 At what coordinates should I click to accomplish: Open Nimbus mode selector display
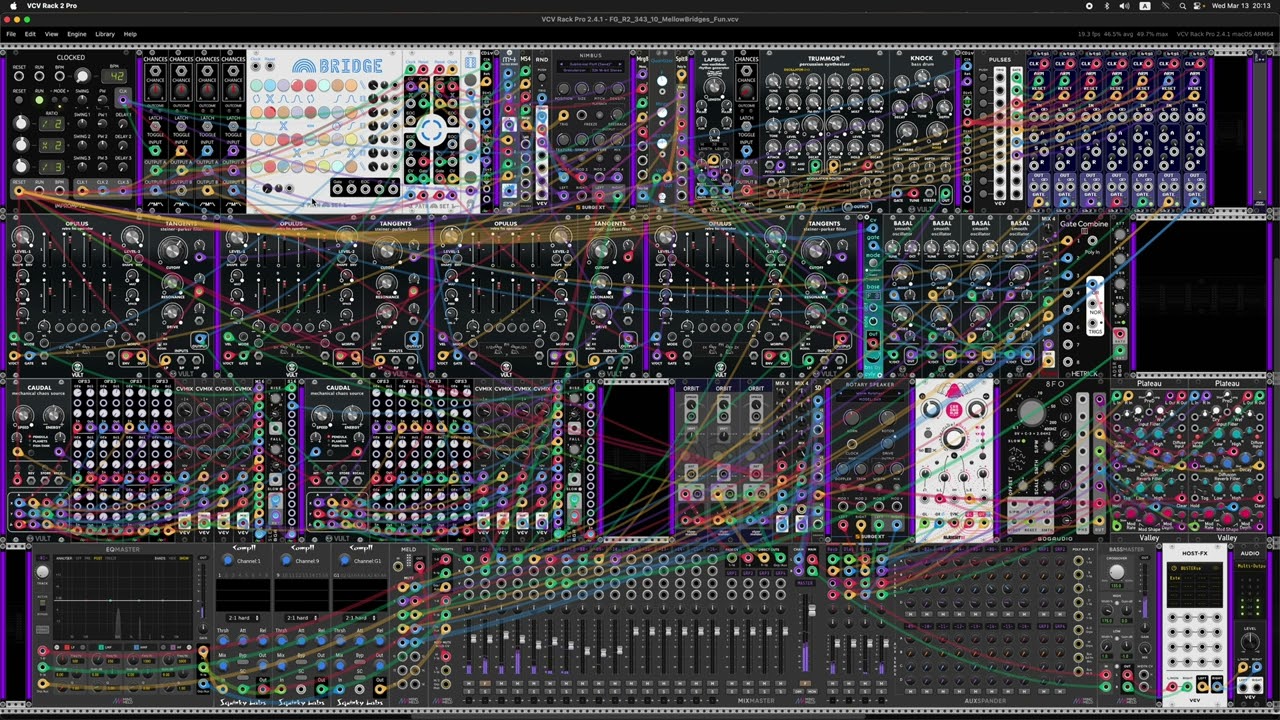click(x=590, y=67)
